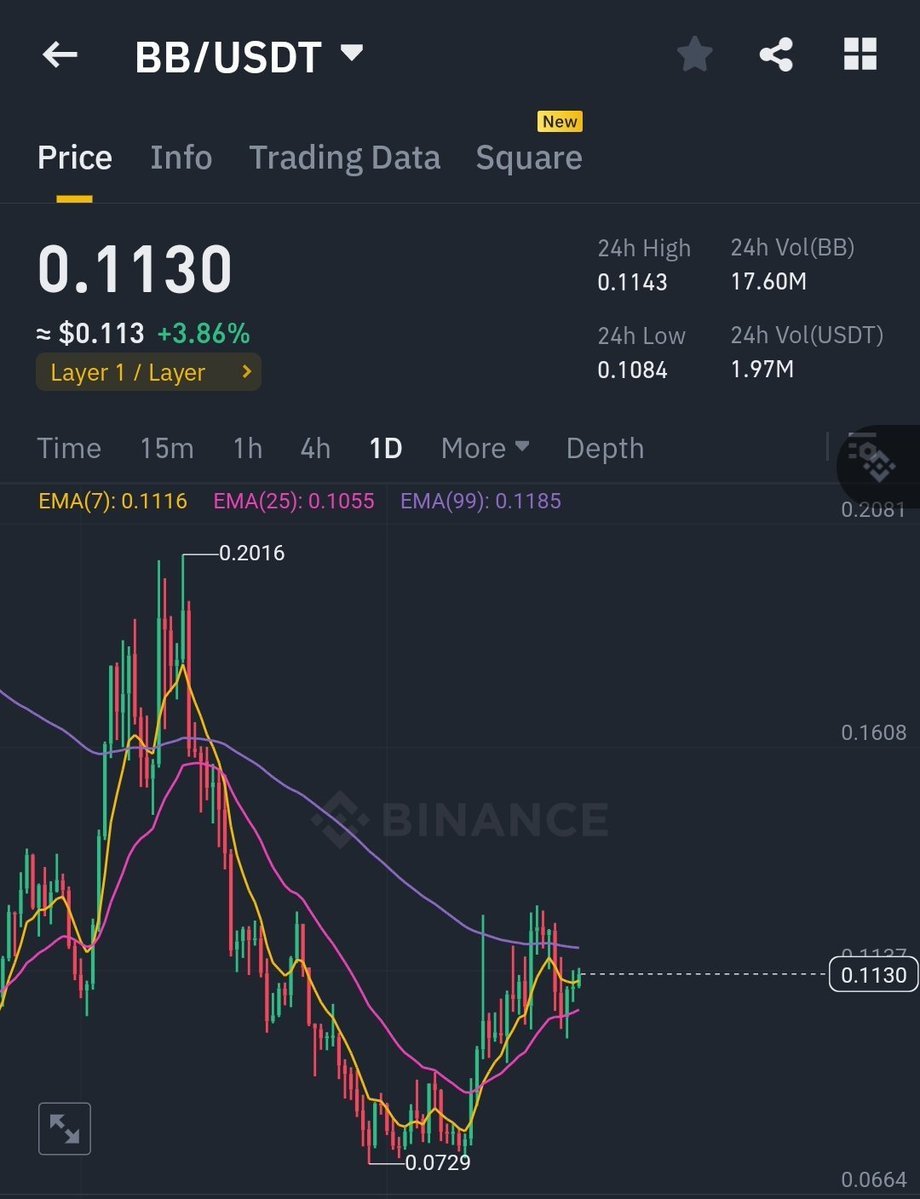Tap the 24h Low value 0.1084
This screenshot has width=920, height=1199.
[632, 370]
